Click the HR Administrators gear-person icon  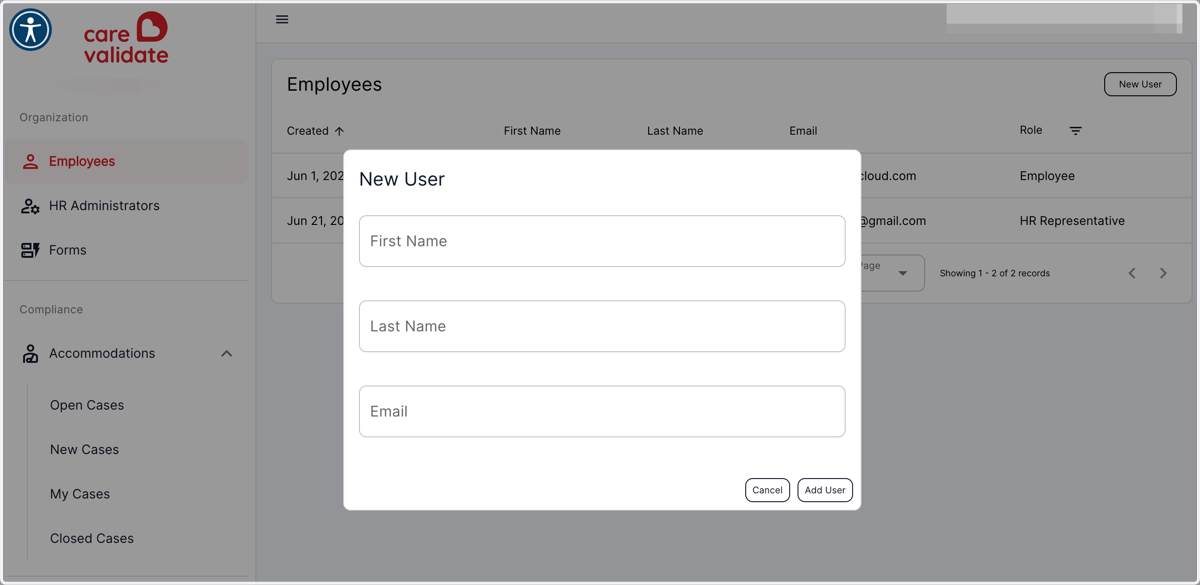[x=30, y=206]
